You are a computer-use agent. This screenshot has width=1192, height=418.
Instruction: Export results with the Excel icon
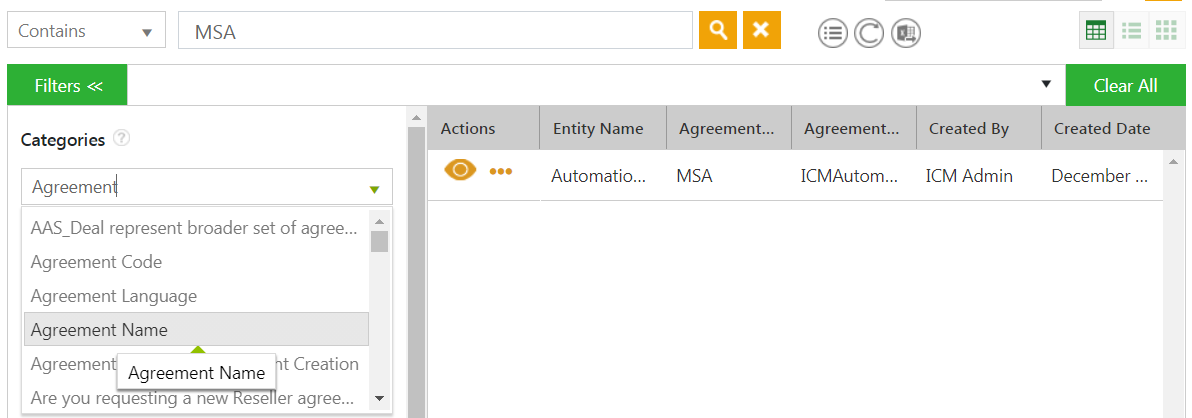tap(906, 33)
